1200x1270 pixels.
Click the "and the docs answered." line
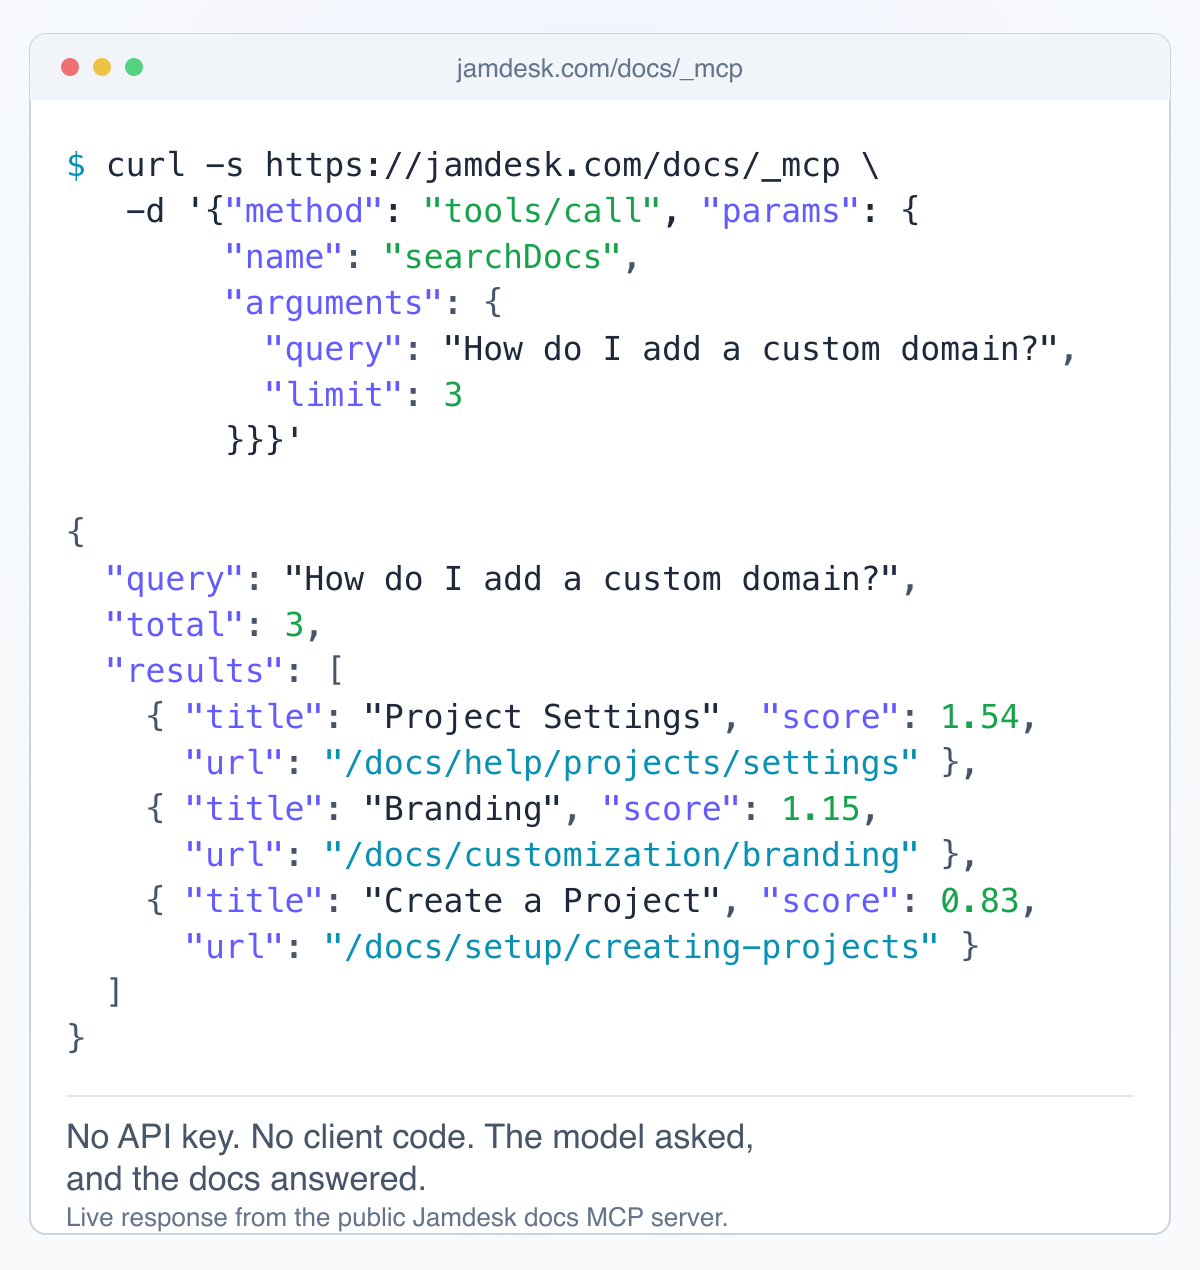pyautogui.click(x=246, y=1179)
